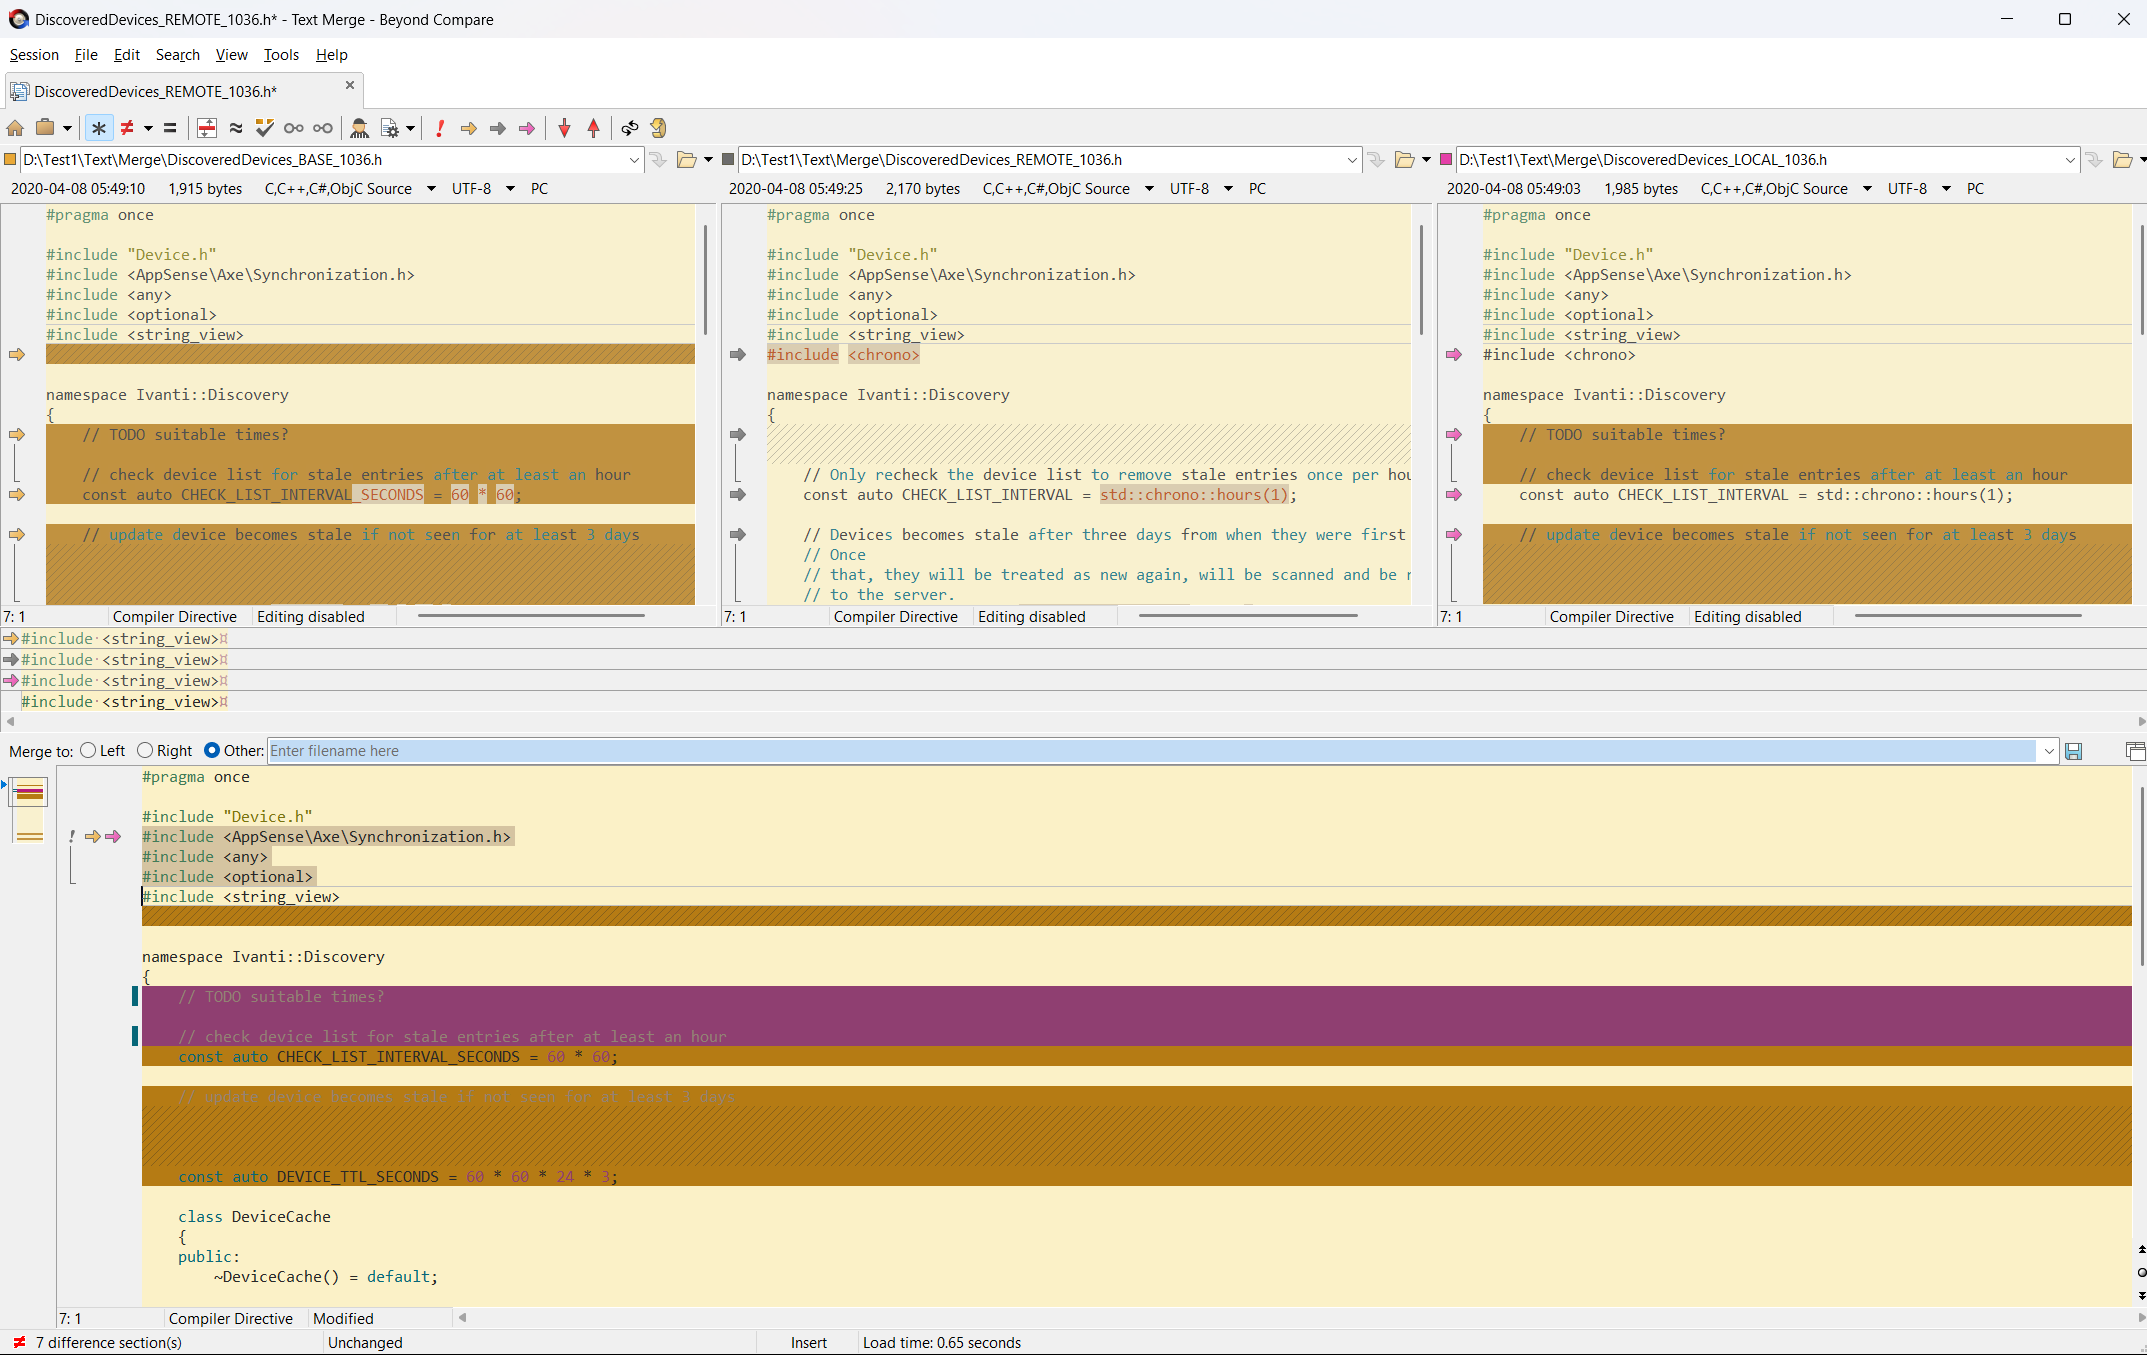This screenshot has height=1355, width=2147.
Task: Expand REMOTE file path combo box
Action: pyautogui.click(x=1352, y=160)
